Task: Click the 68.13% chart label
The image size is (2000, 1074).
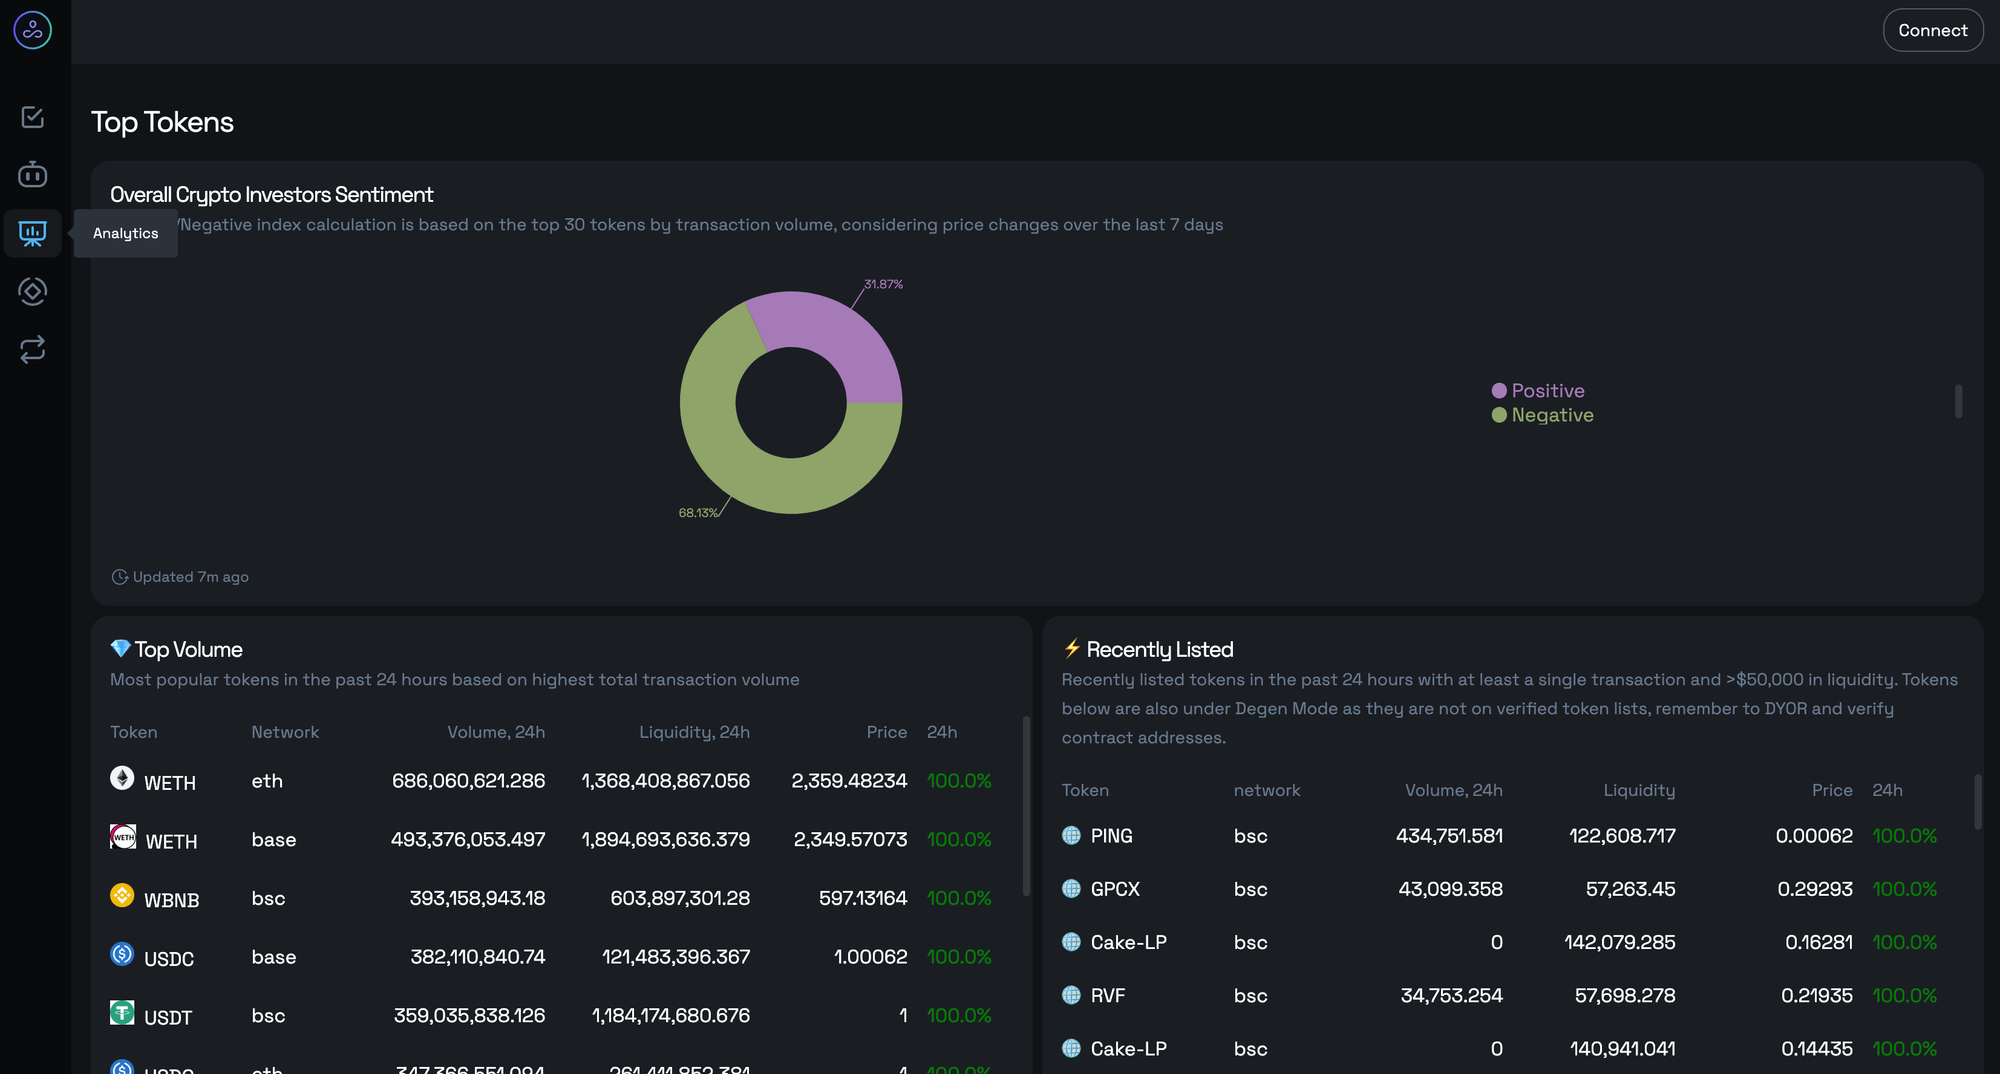Action: (698, 513)
